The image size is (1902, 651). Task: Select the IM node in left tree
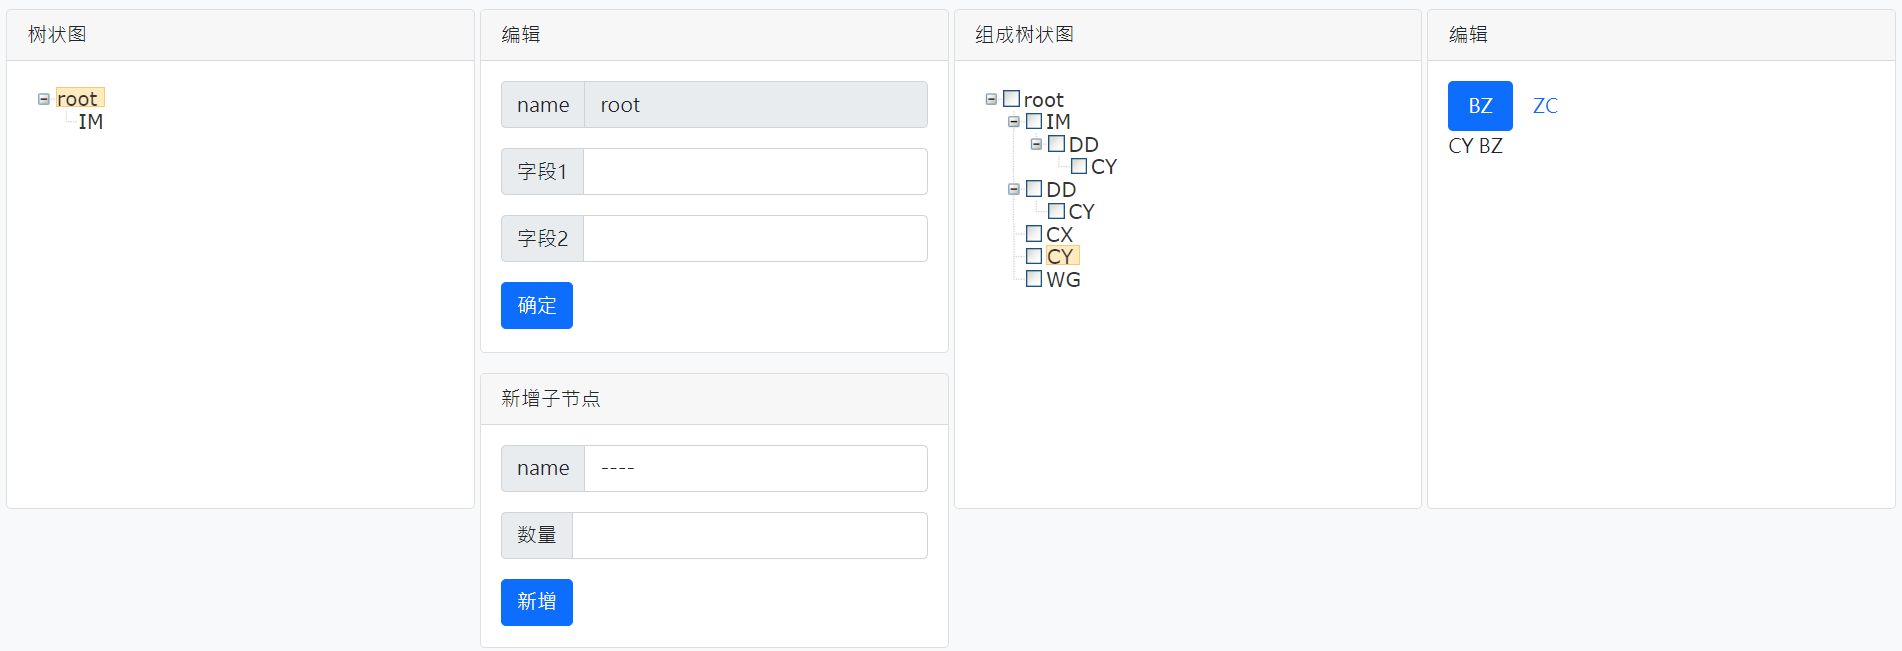click(91, 122)
